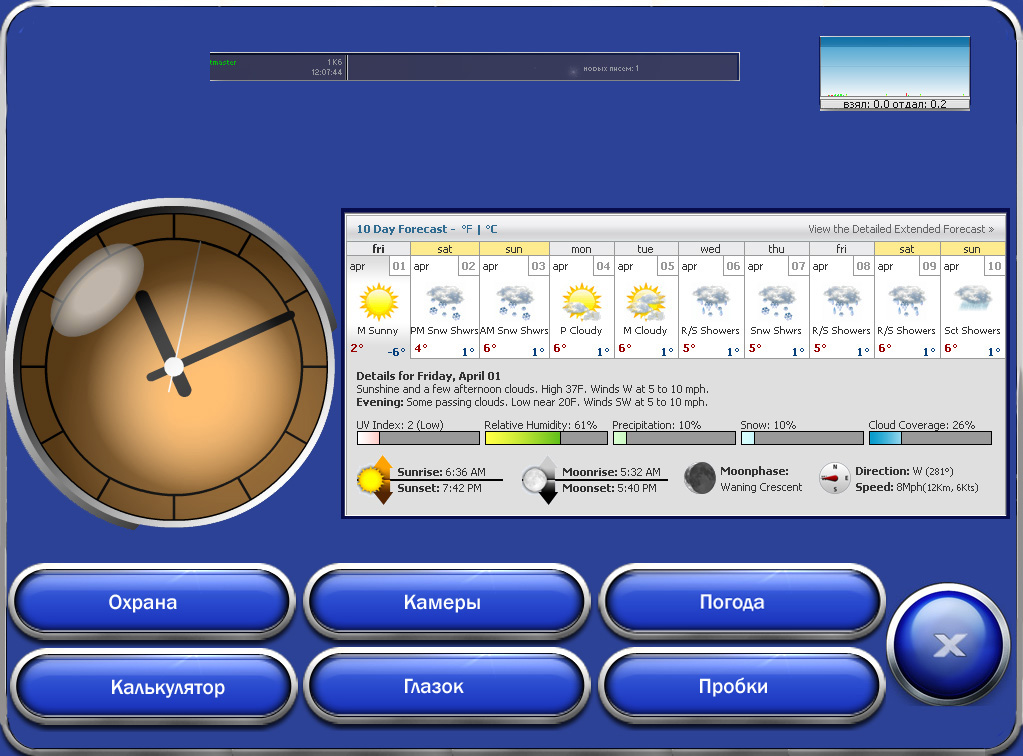The height and width of the screenshot is (756, 1023).
Task: Click the wind direction compass icon
Action: coord(834,478)
